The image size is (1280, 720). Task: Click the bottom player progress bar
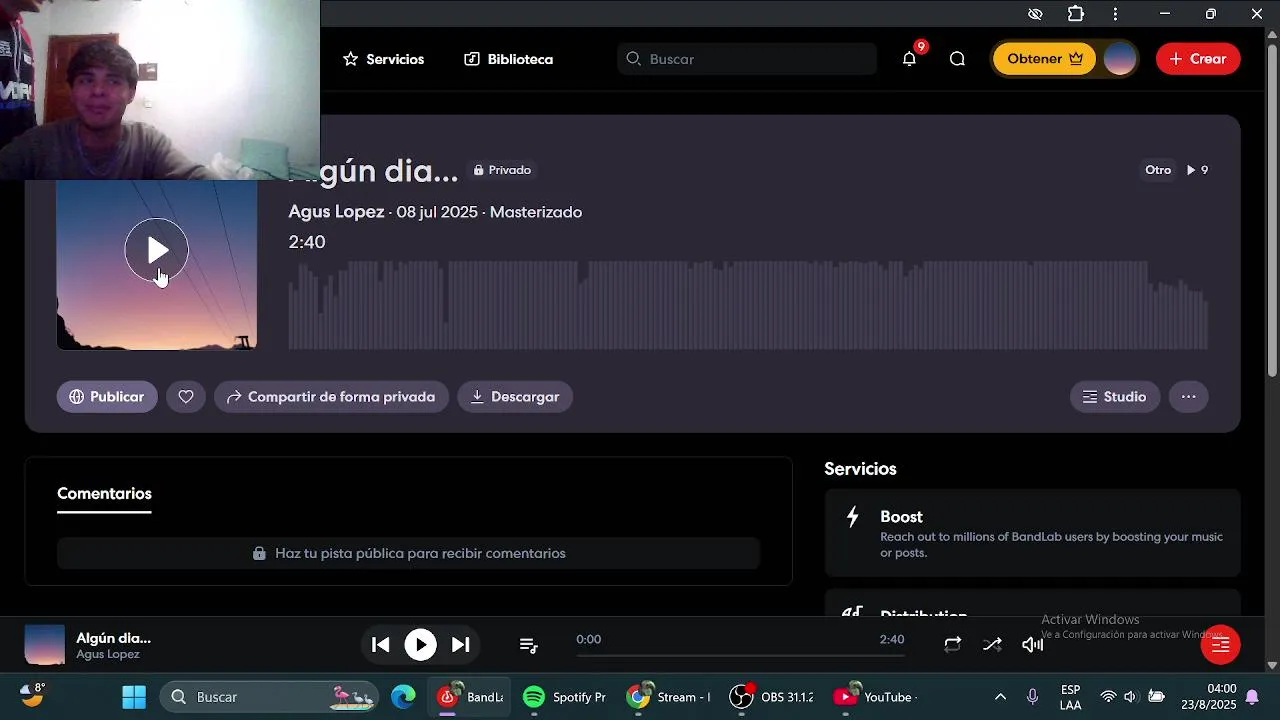tap(740, 655)
